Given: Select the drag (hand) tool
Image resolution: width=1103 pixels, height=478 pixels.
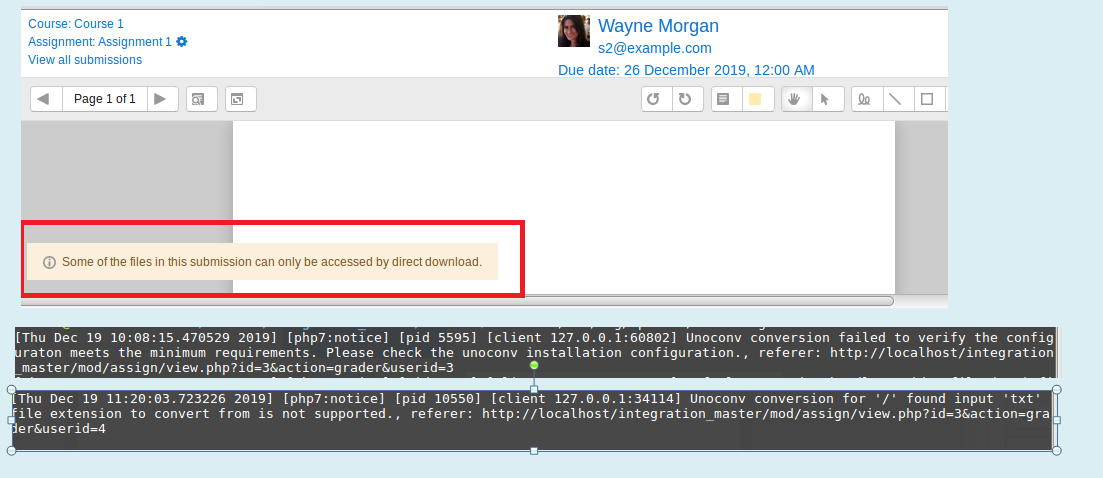Looking at the screenshot, I should pos(797,99).
